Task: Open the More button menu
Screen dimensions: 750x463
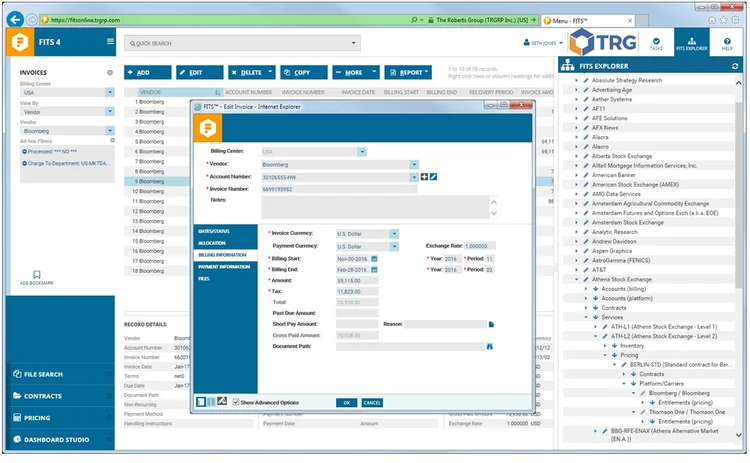Action: (356, 73)
